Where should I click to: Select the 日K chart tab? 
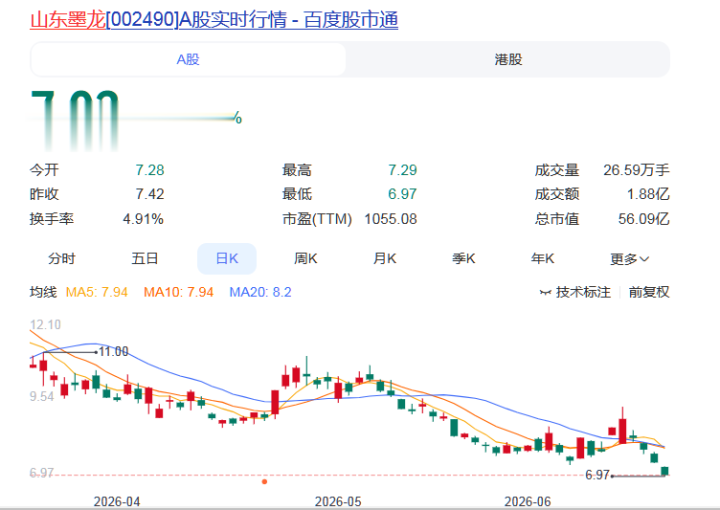tap(227, 258)
